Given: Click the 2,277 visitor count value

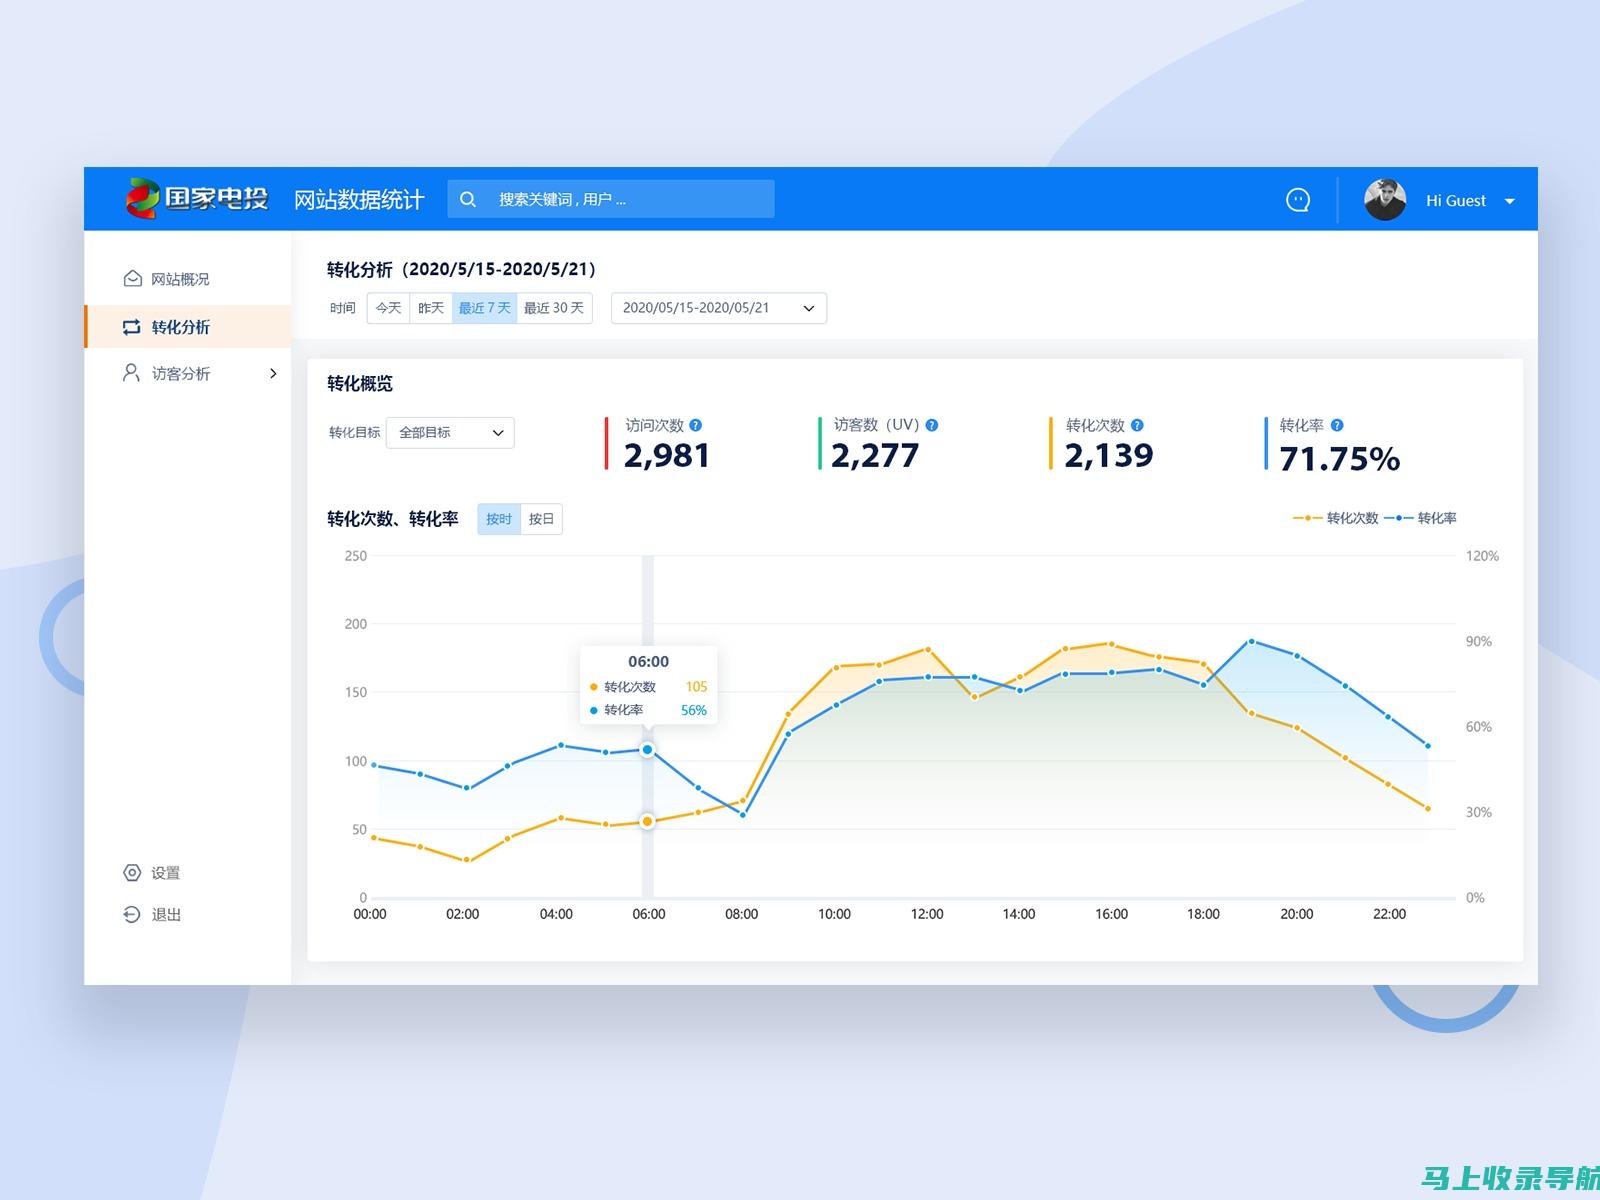Looking at the screenshot, I should [x=875, y=456].
